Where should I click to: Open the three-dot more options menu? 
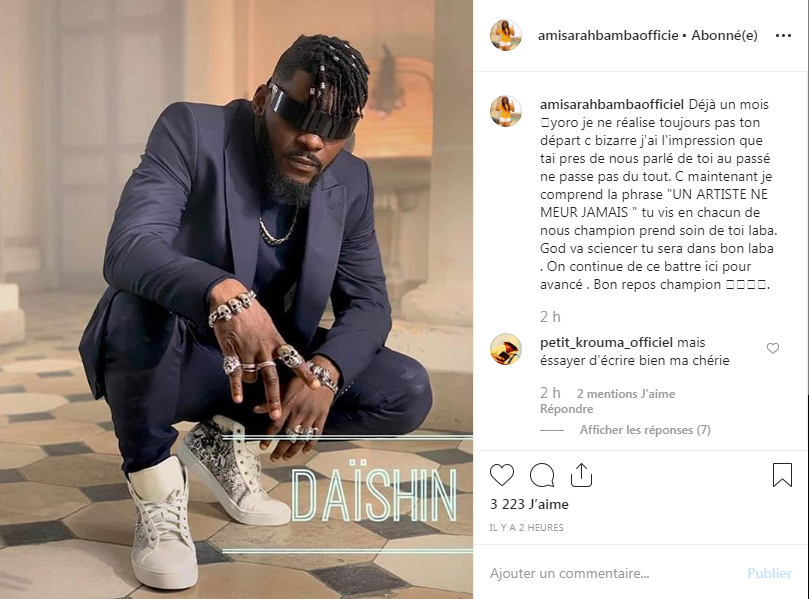(x=783, y=36)
